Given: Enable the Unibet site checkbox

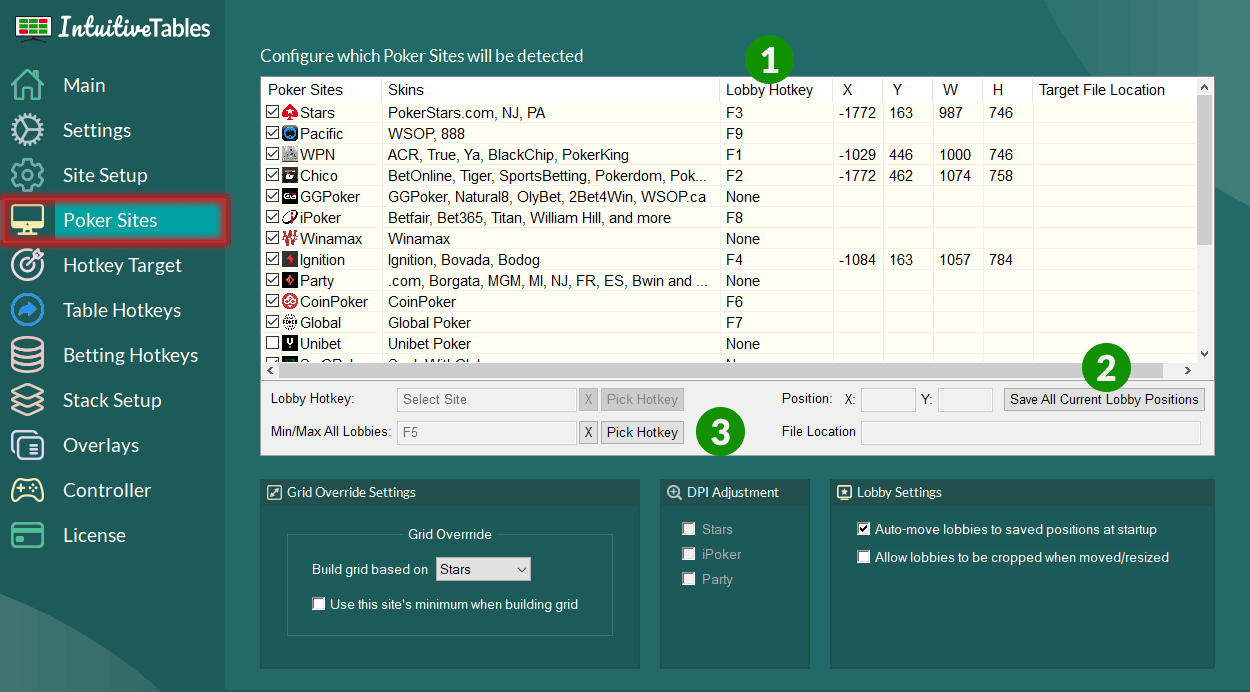Looking at the screenshot, I should (273, 344).
